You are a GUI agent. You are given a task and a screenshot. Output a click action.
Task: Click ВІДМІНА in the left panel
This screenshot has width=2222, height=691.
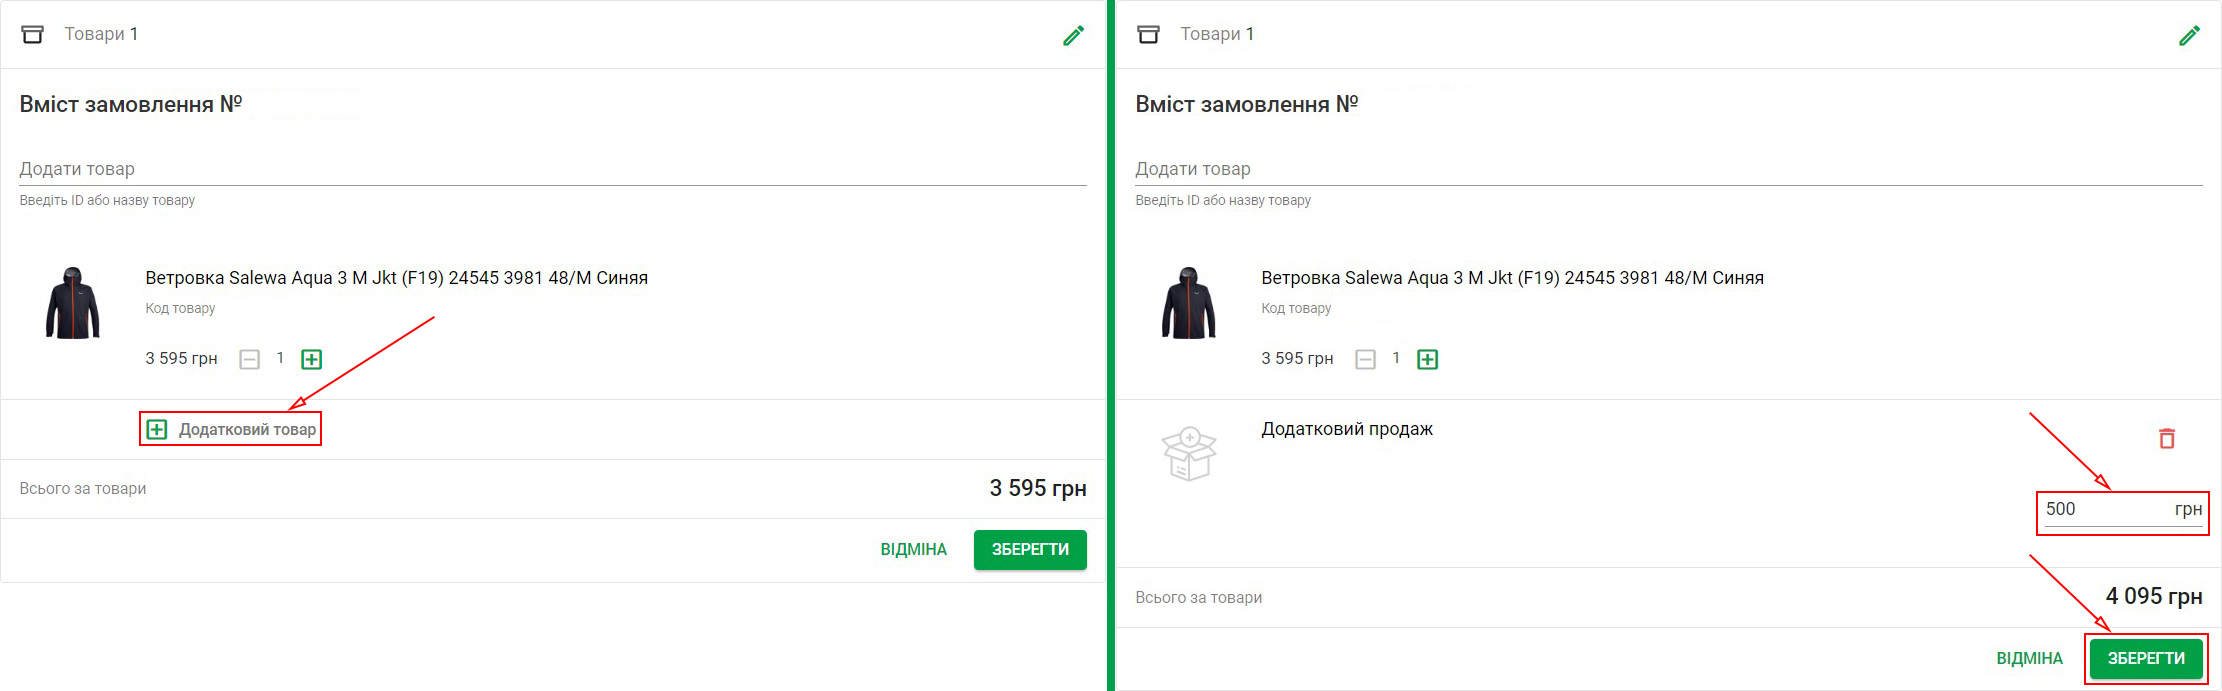(913, 550)
